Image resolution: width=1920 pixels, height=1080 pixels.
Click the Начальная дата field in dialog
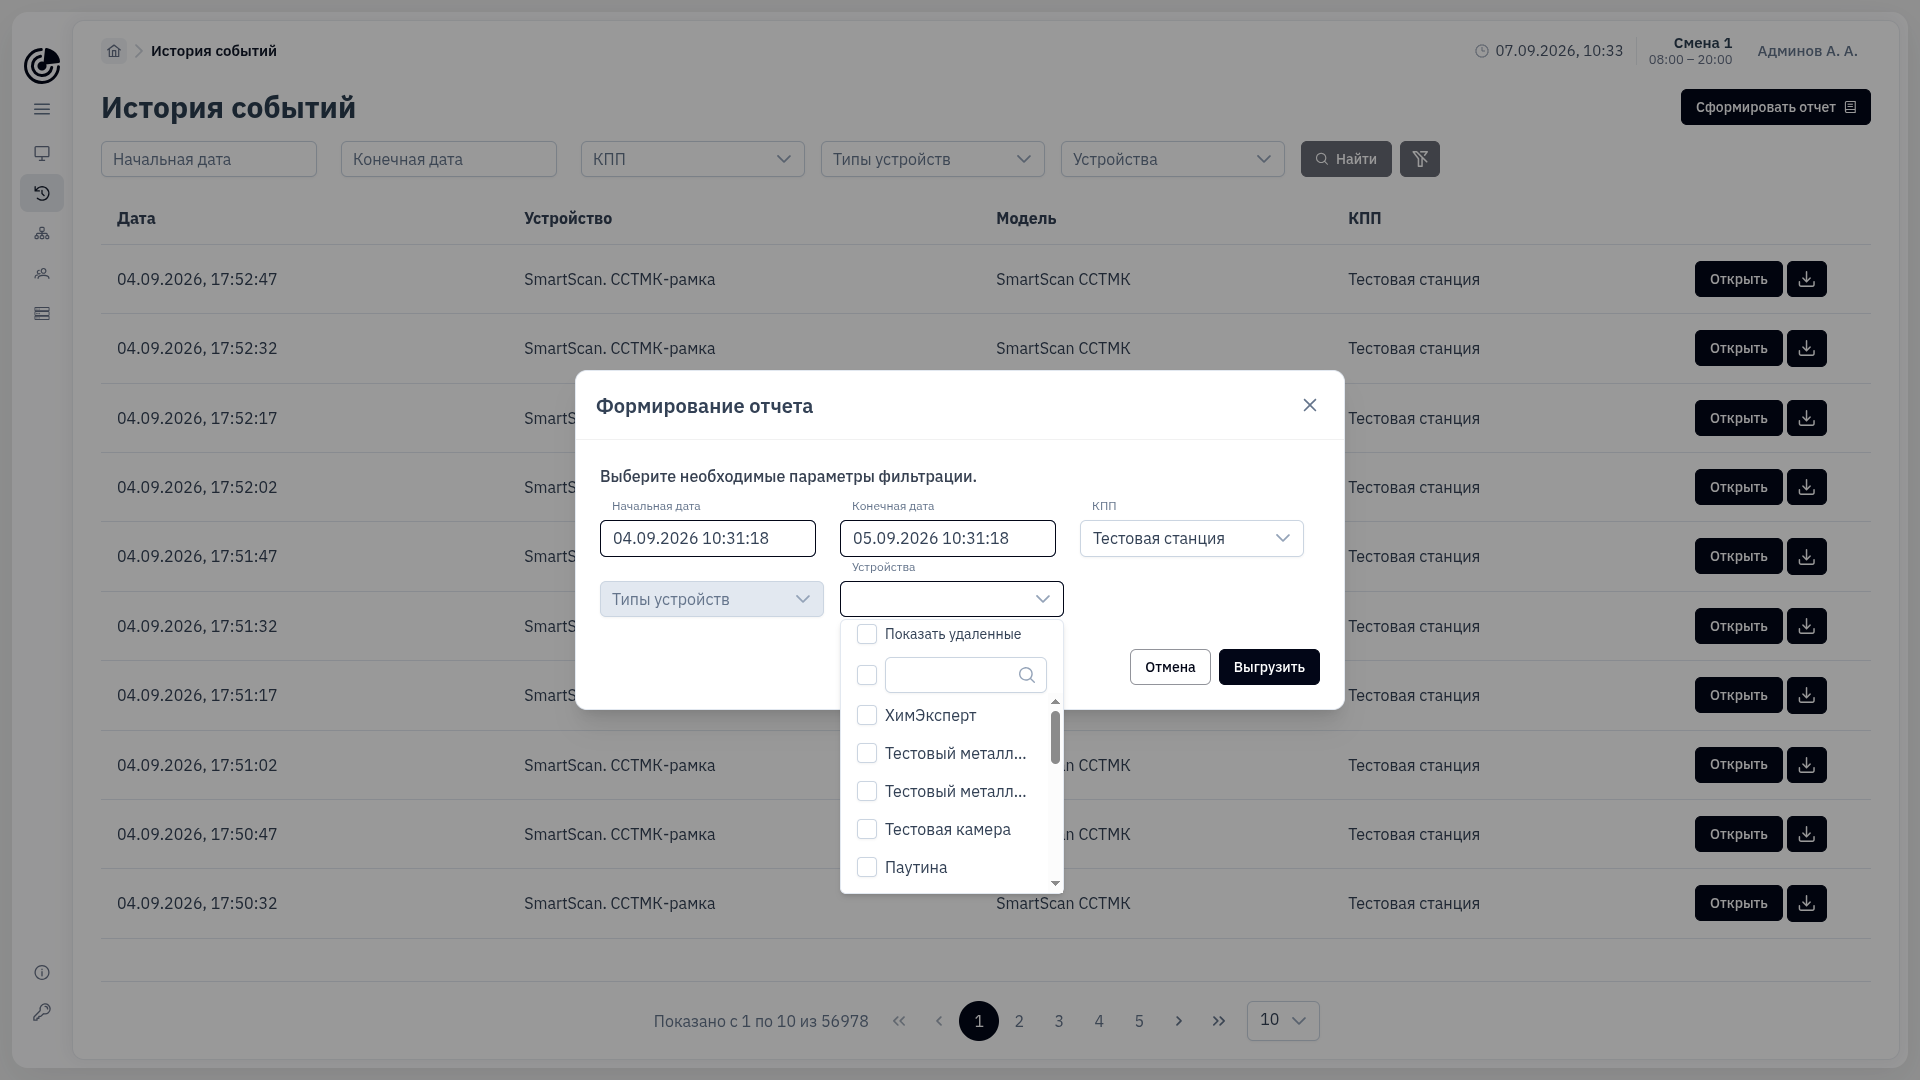coord(708,538)
